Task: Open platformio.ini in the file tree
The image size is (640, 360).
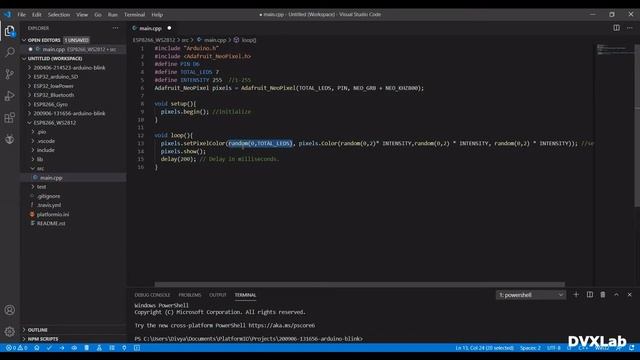Action: pyautogui.click(x=73, y=214)
